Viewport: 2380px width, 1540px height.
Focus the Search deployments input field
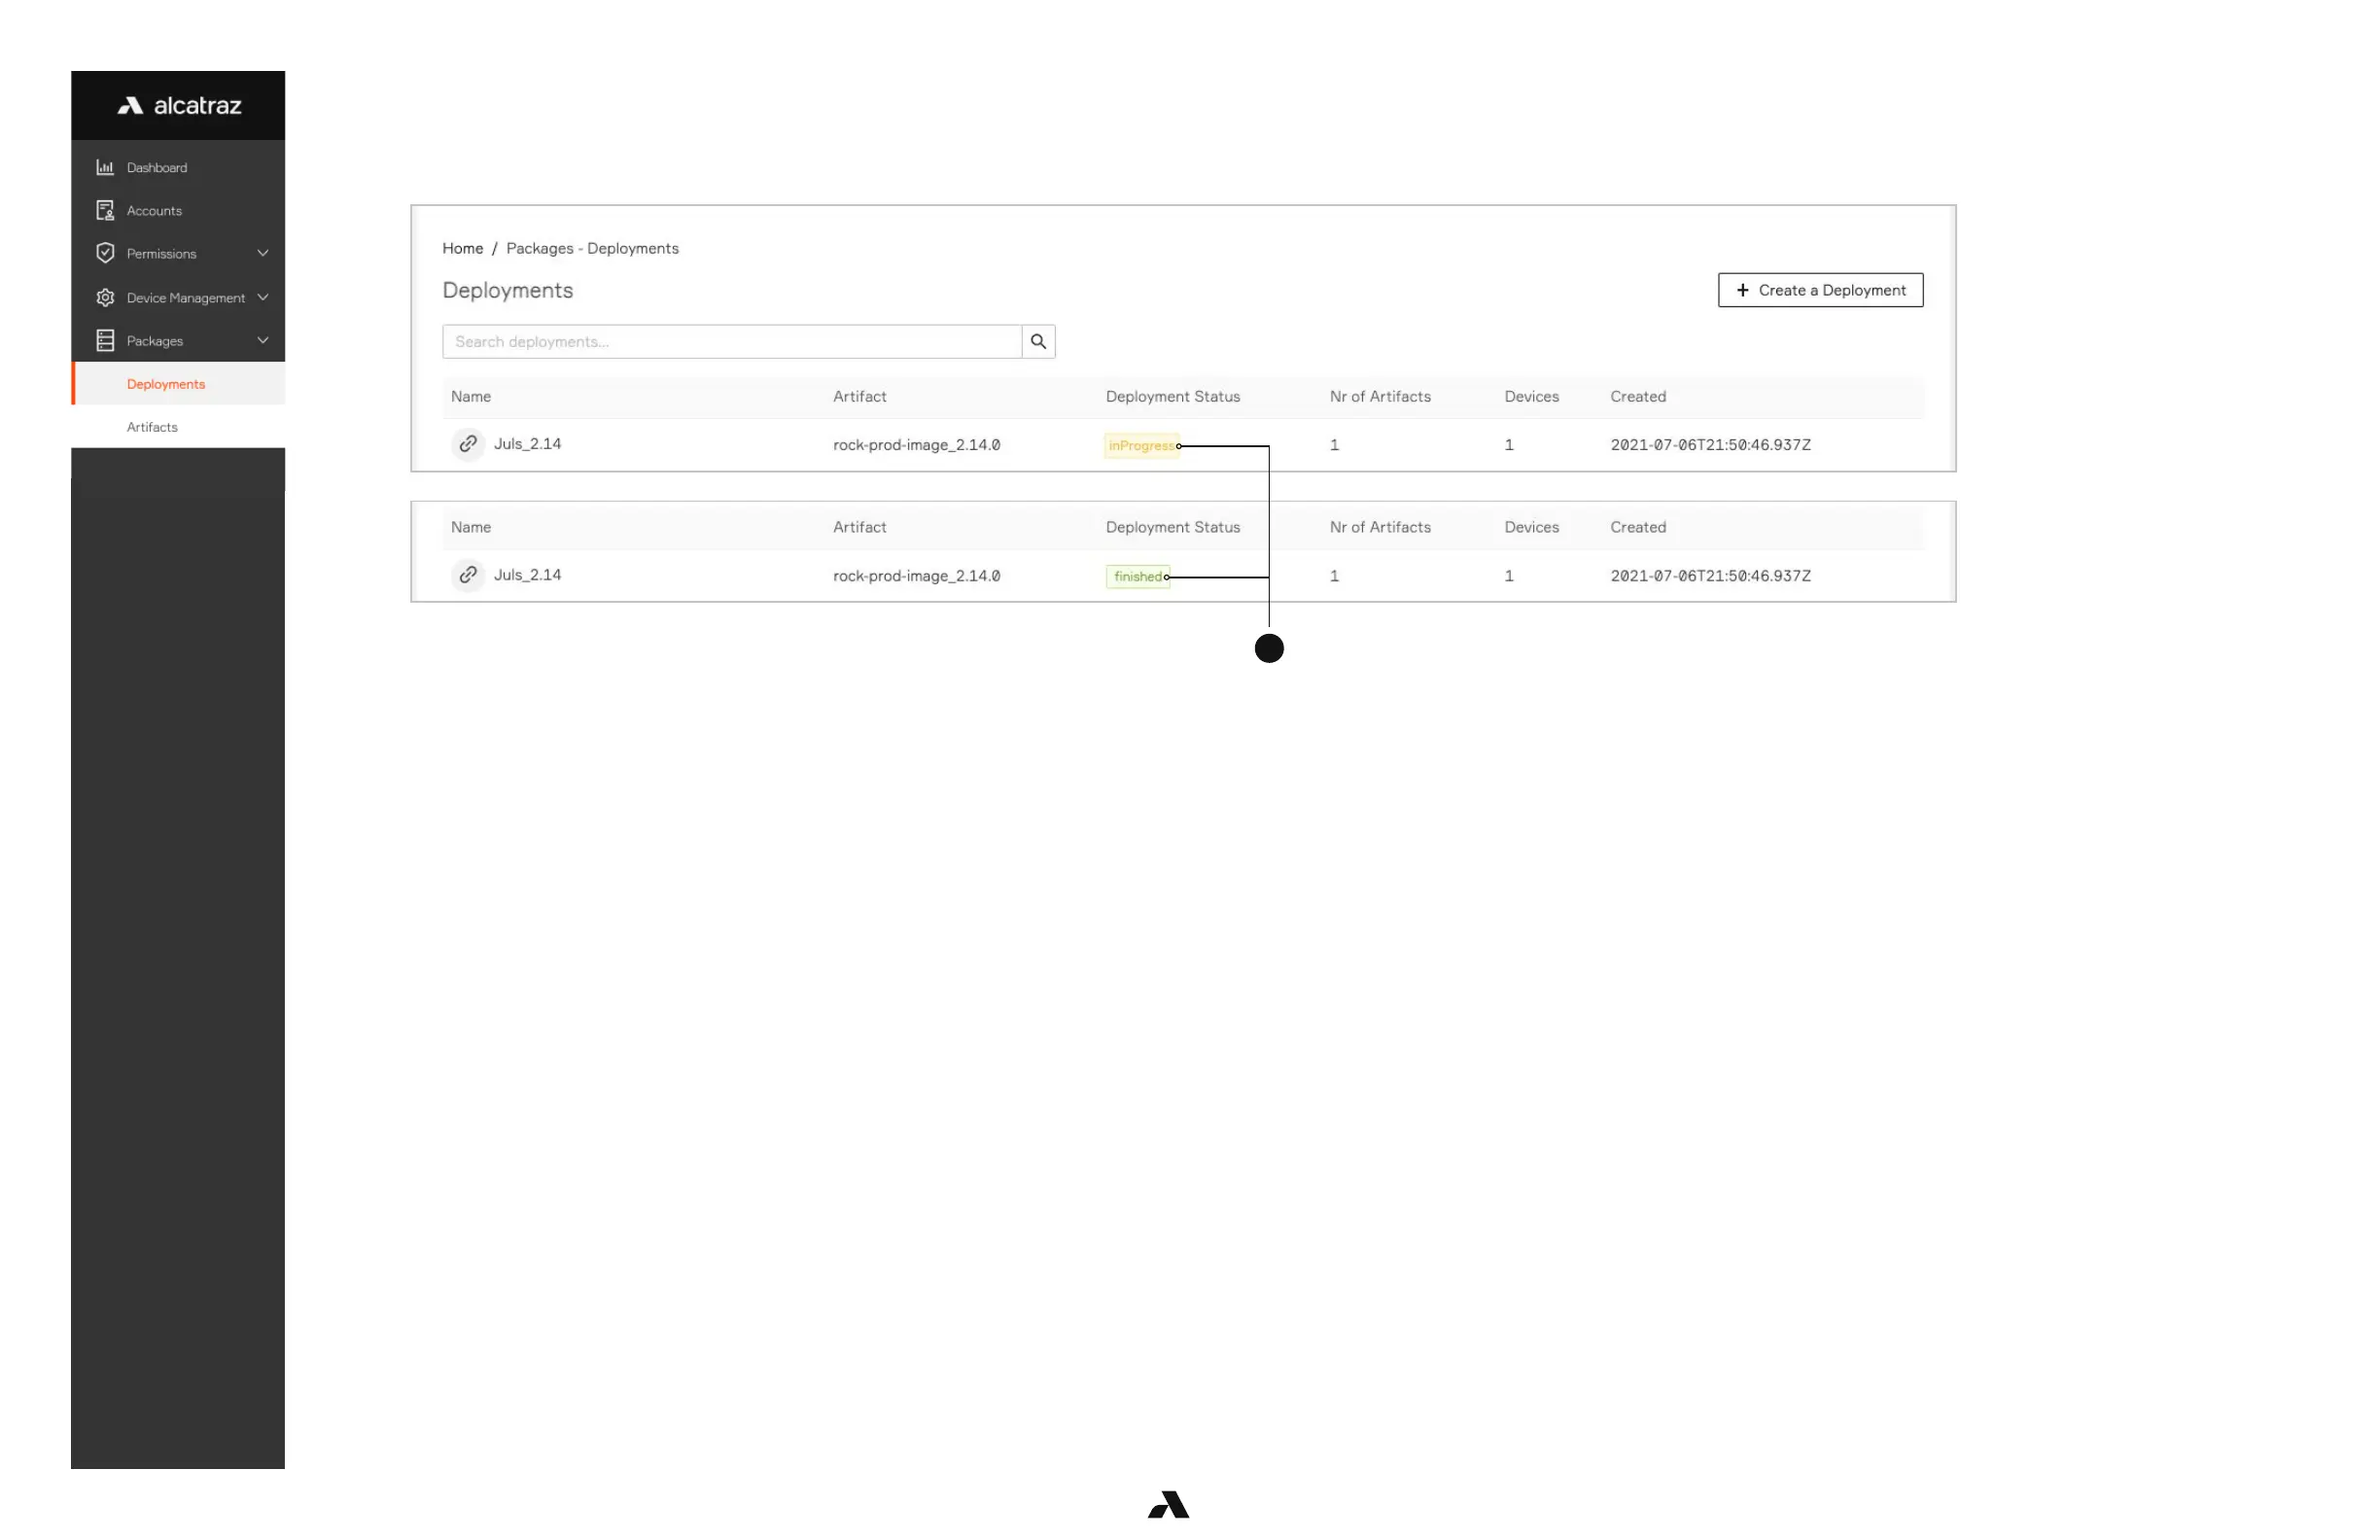point(731,342)
